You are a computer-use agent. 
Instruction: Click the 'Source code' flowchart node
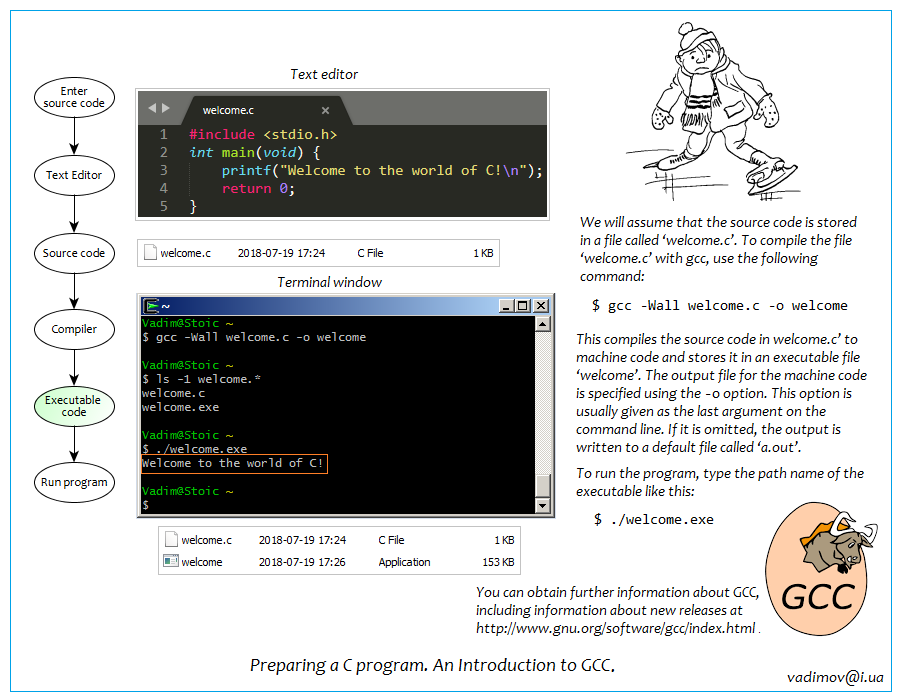point(74,253)
